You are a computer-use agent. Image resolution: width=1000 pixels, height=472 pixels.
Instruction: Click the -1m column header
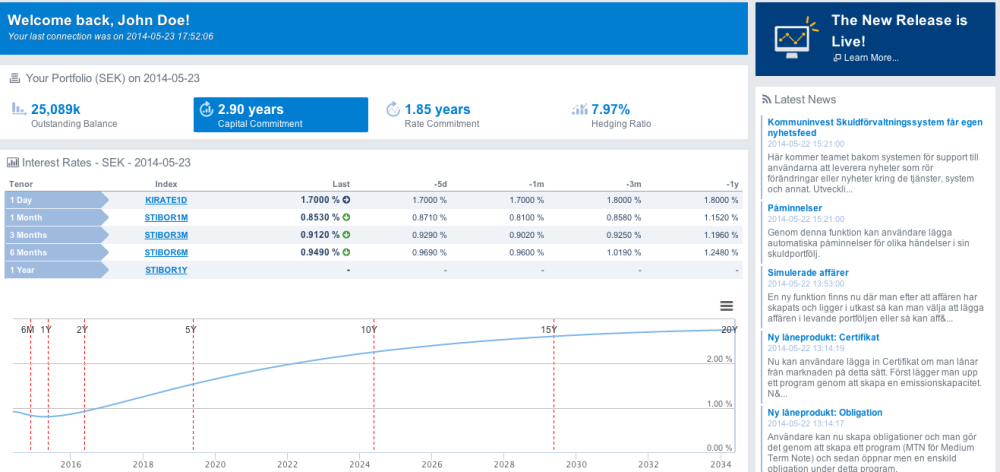pos(537,184)
